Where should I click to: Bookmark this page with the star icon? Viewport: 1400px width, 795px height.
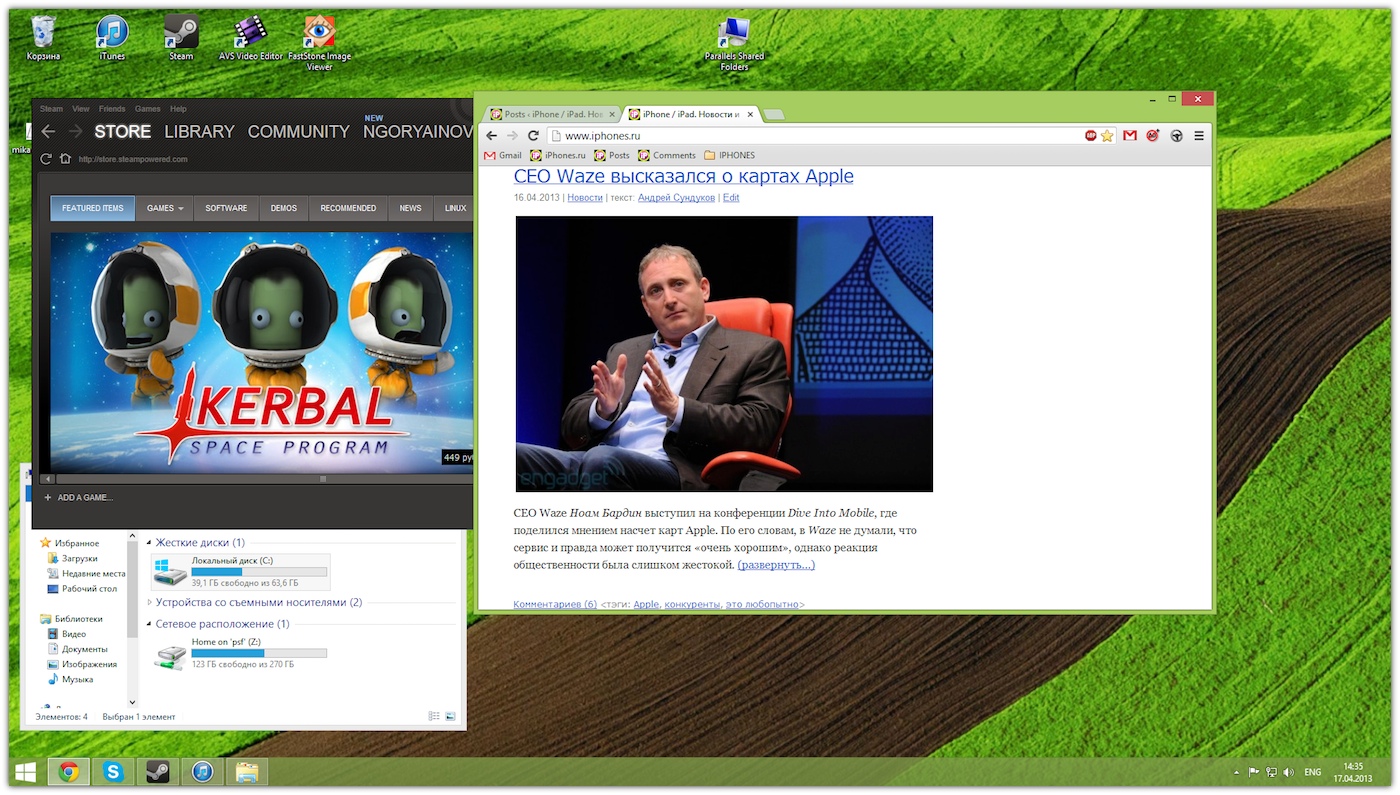point(1107,136)
